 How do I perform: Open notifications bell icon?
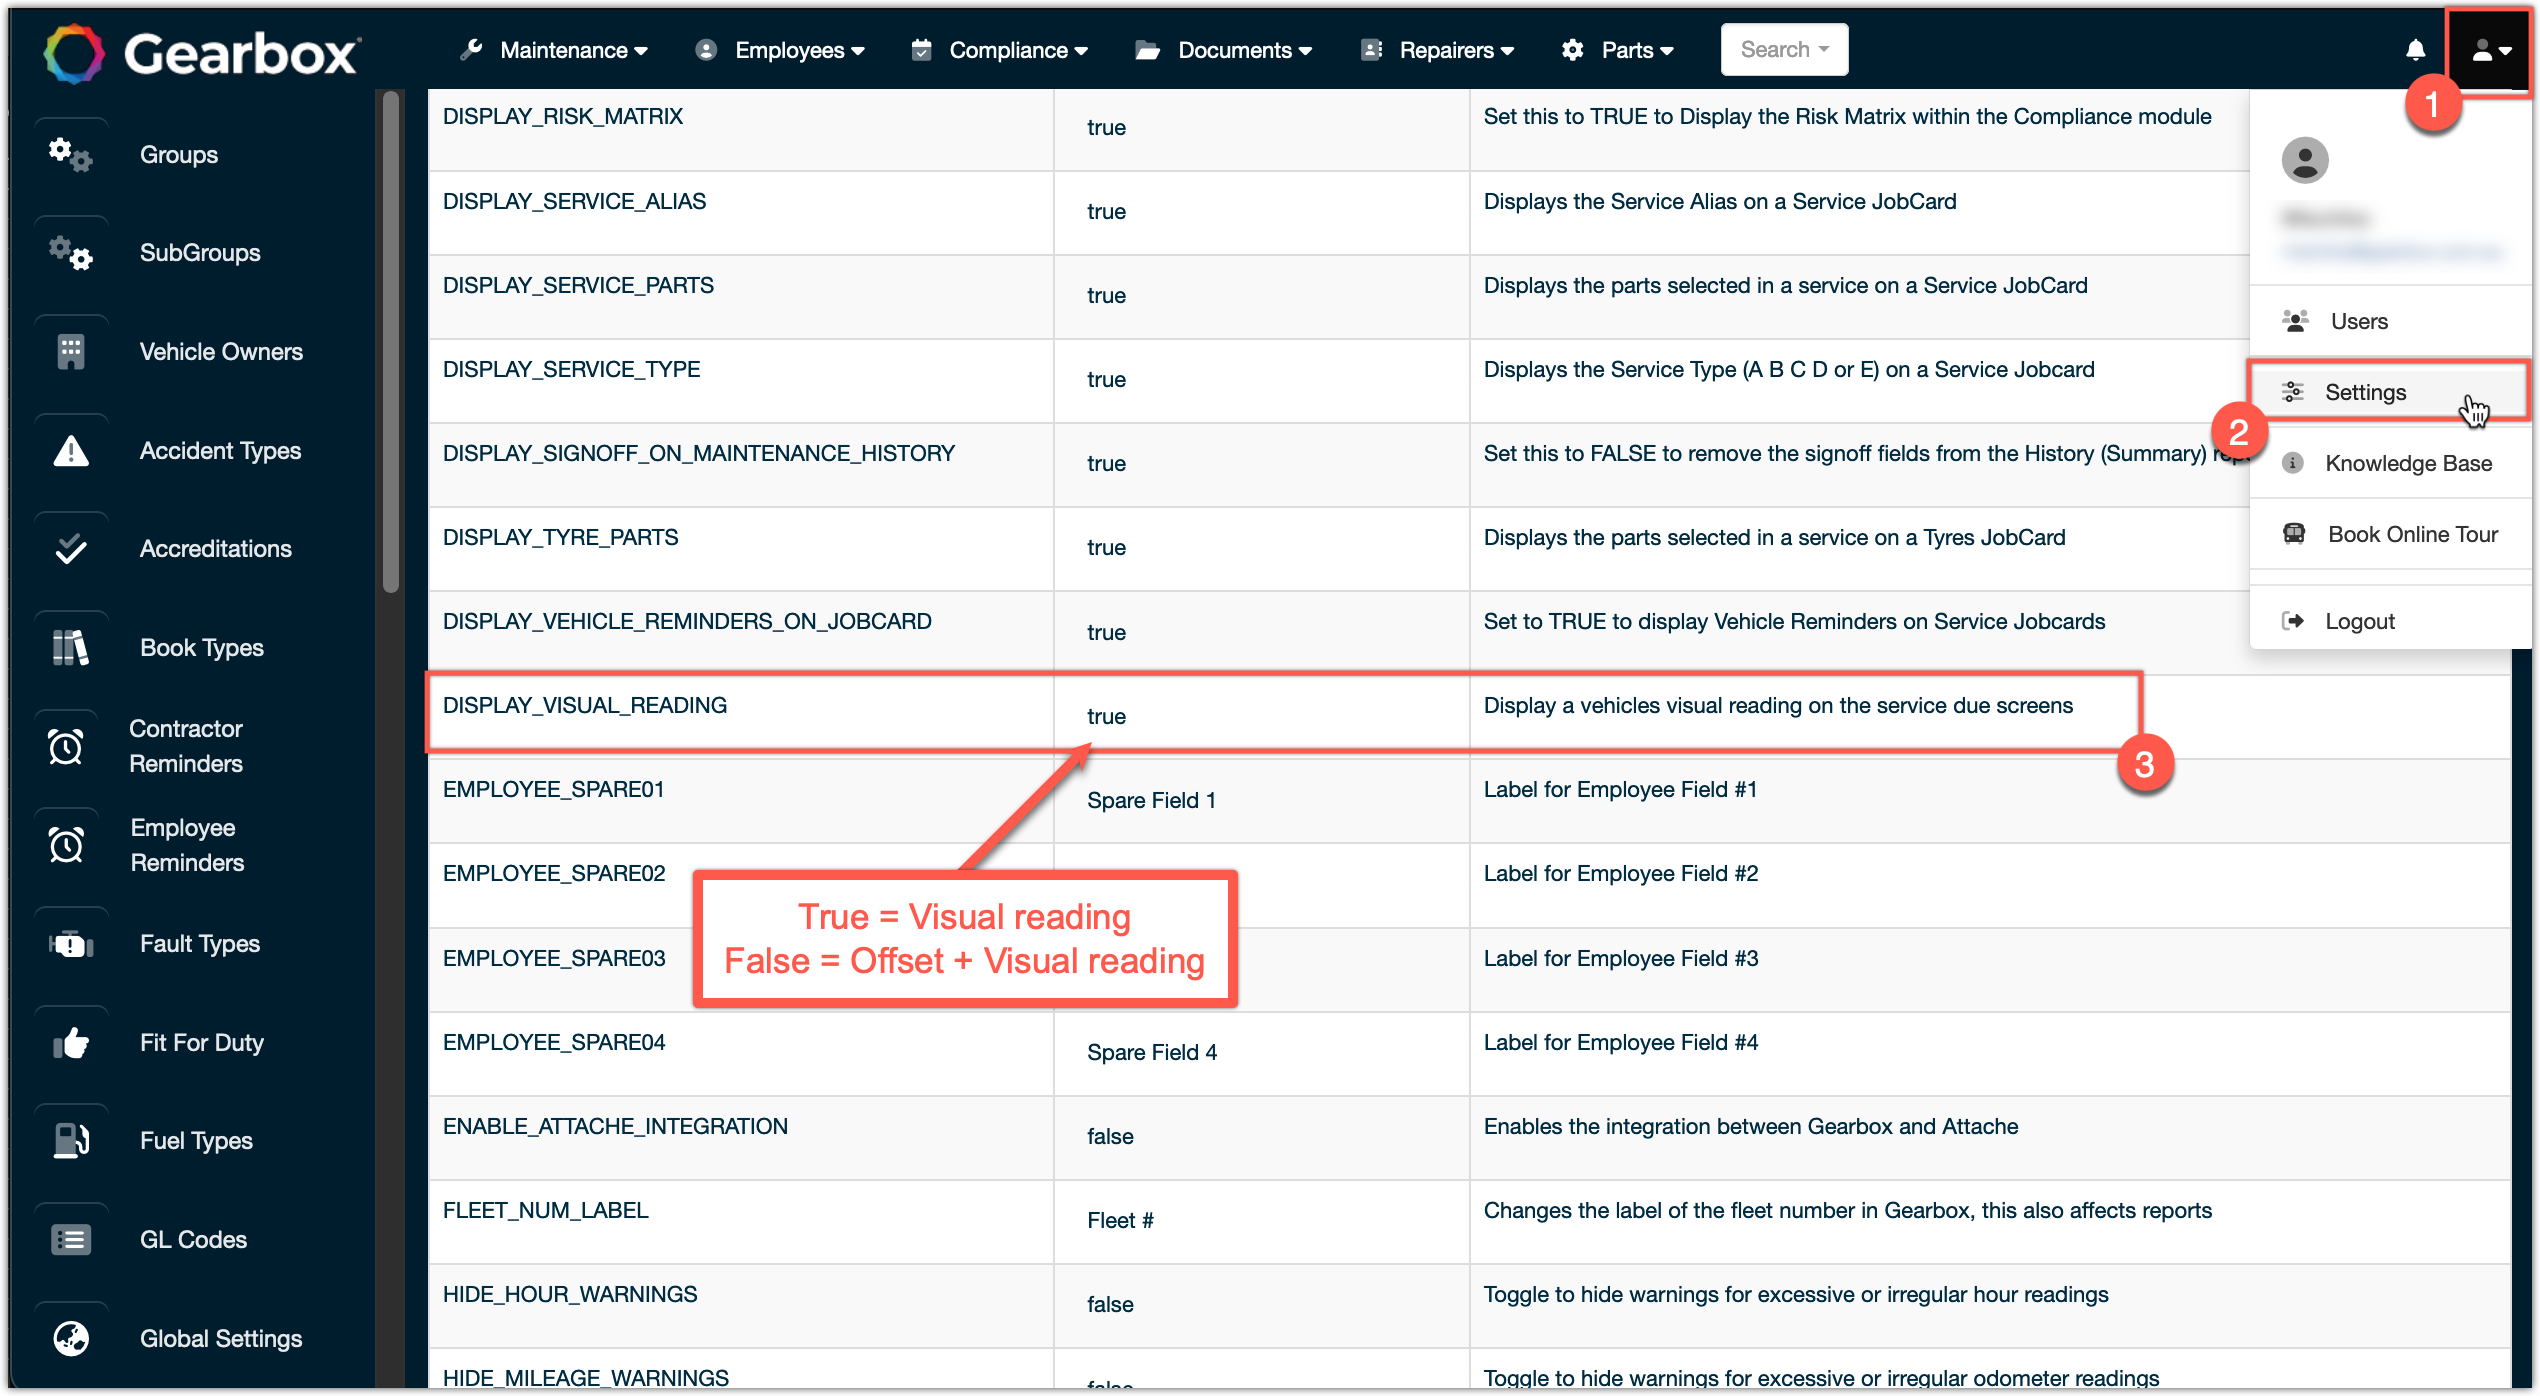[x=2416, y=50]
